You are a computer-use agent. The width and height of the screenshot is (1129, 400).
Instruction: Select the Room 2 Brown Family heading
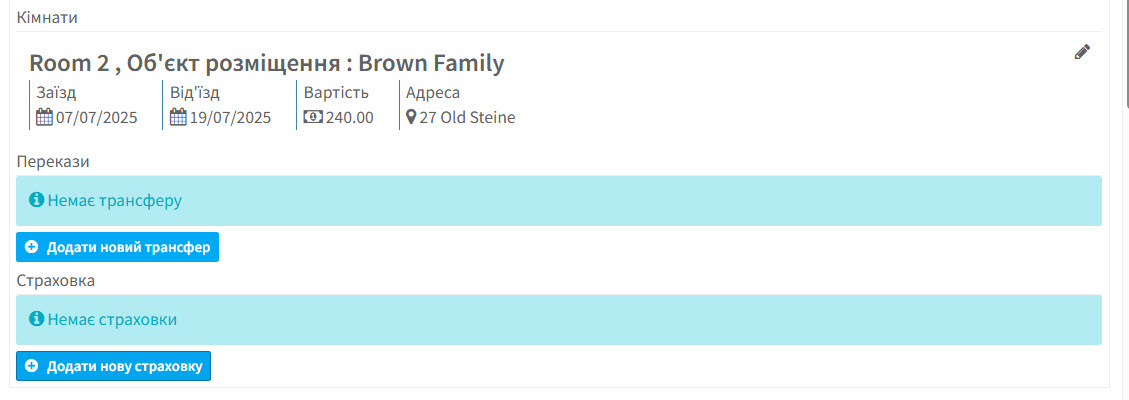[x=266, y=63]
